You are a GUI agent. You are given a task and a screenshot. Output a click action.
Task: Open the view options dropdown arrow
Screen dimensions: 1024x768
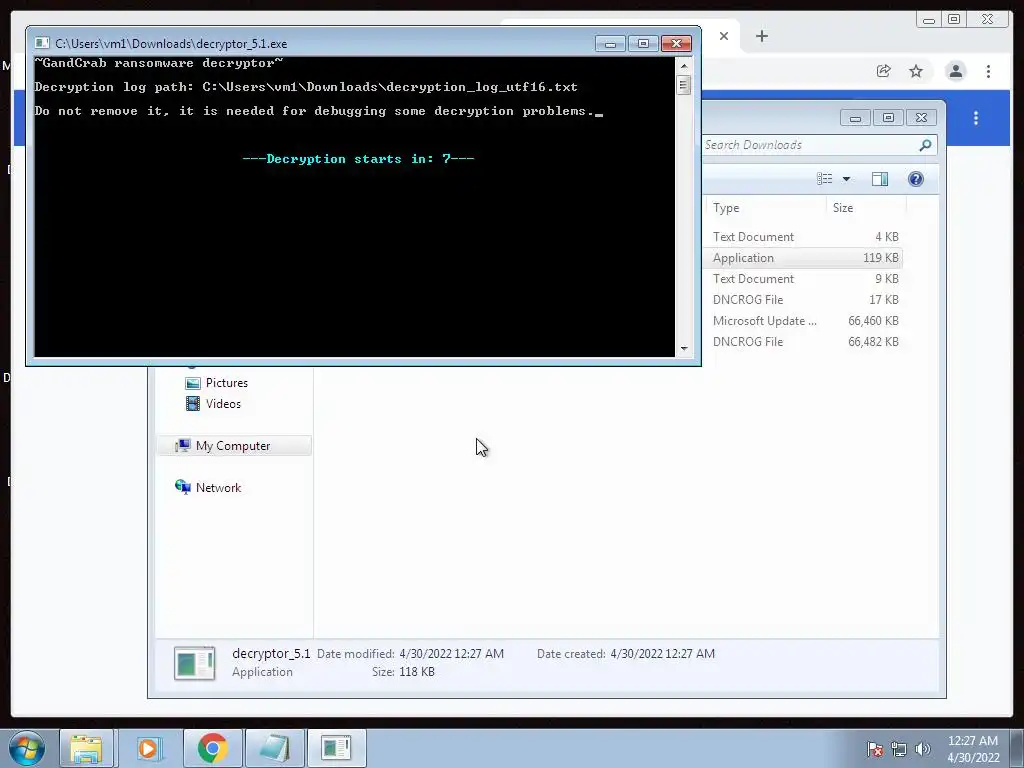click(x=846, y=179)
